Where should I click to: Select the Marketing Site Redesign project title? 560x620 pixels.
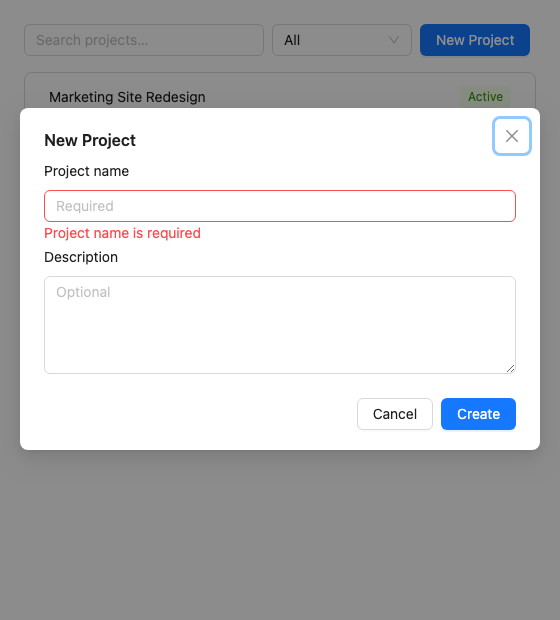pos(127,97)
